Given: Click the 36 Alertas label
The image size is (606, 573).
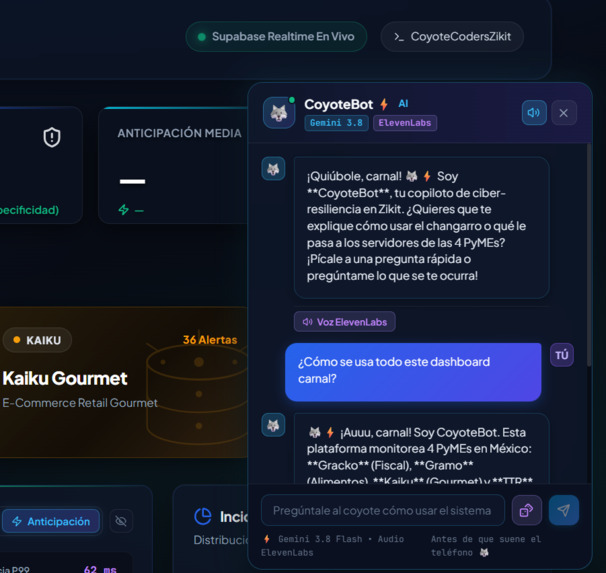Looking at the screenshot, I should [210, 340].
